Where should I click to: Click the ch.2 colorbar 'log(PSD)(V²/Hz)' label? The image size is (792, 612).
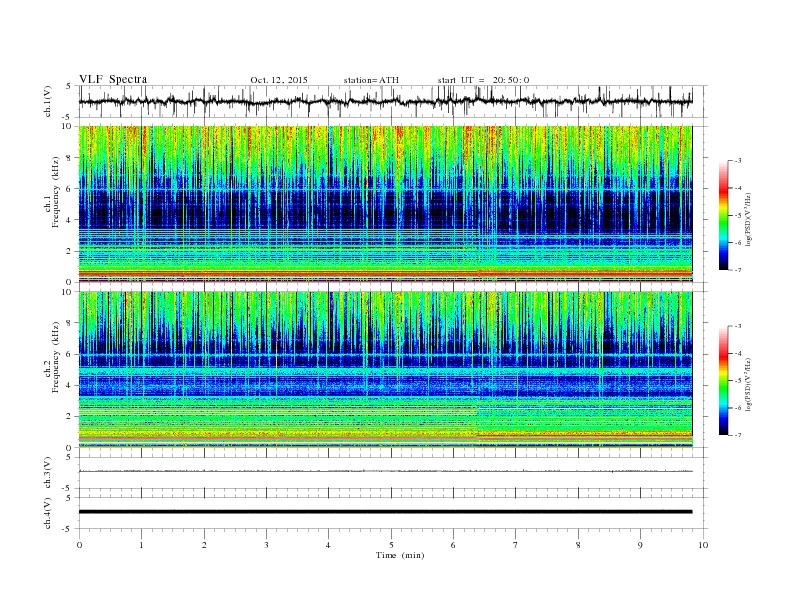coord(748,384)
